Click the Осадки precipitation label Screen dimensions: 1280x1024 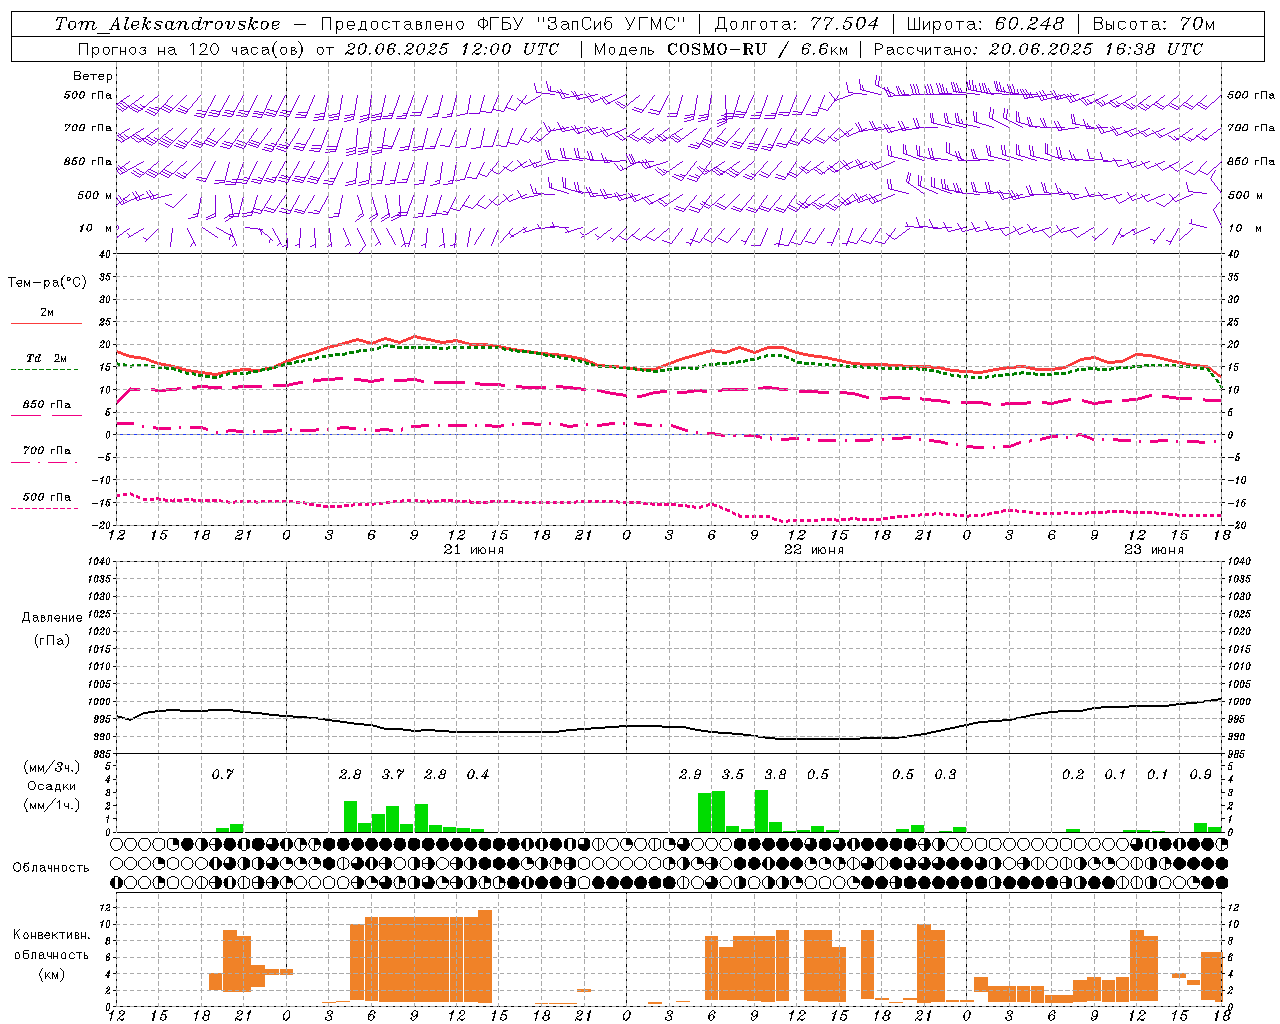coord(52,786)
